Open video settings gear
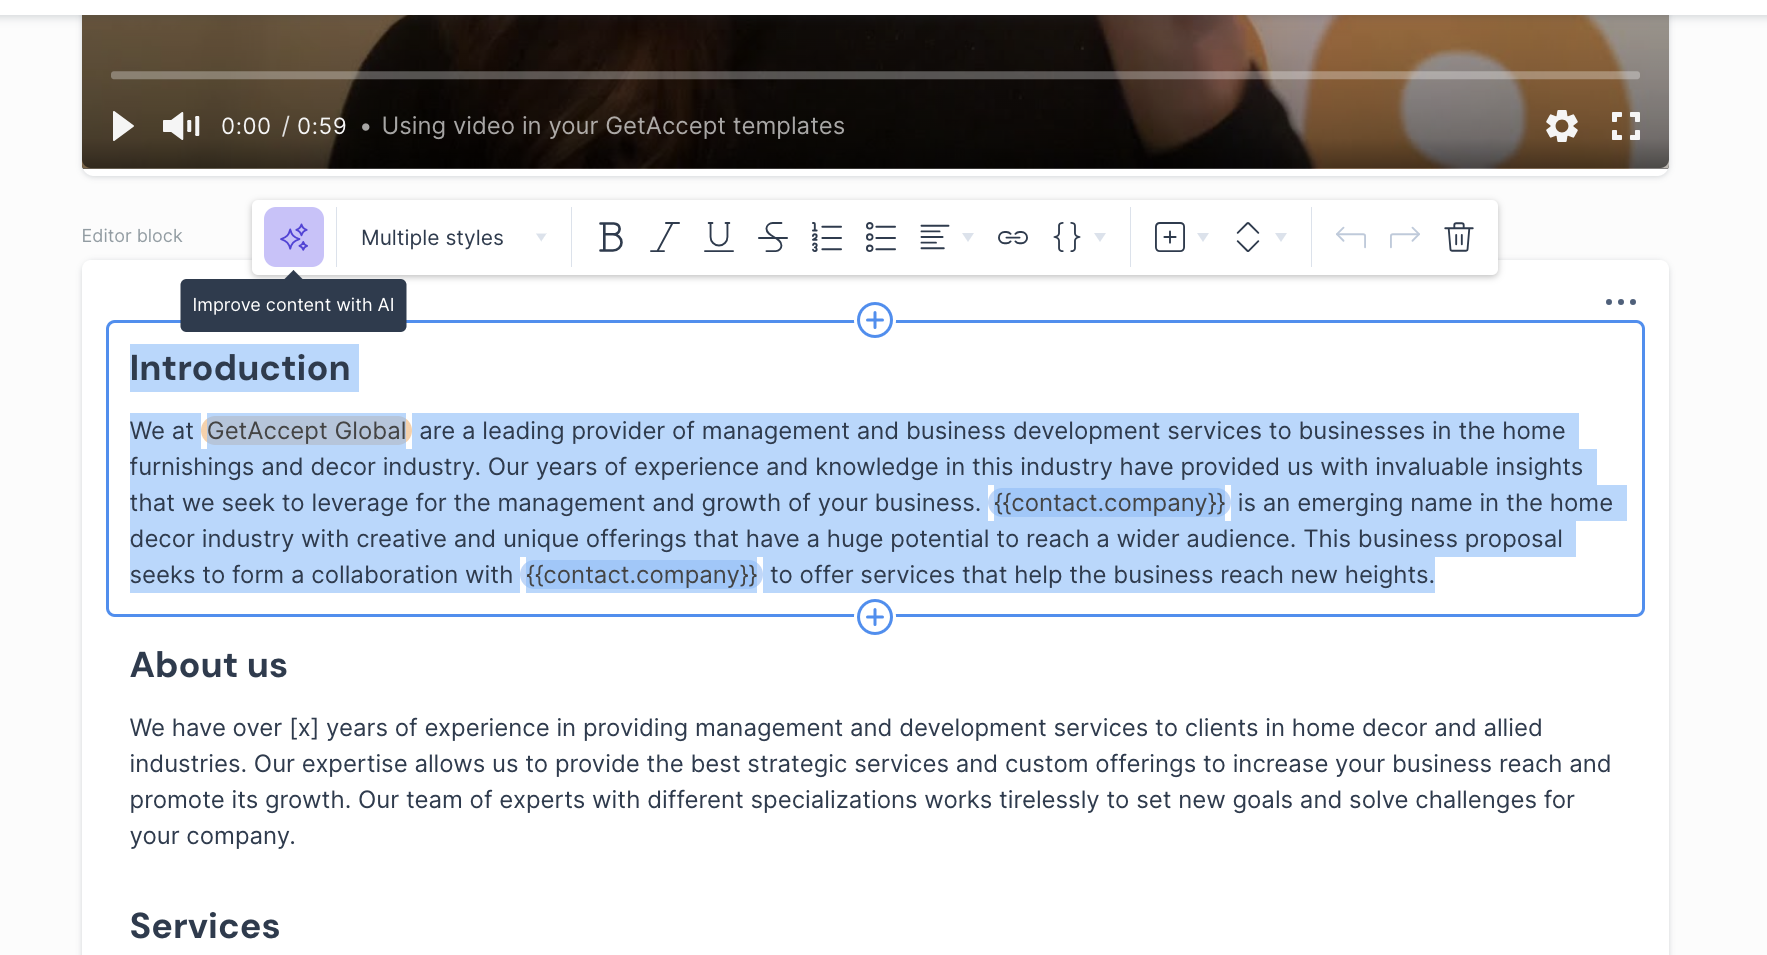The image size is (1767, 955). tap(1562, 126)
